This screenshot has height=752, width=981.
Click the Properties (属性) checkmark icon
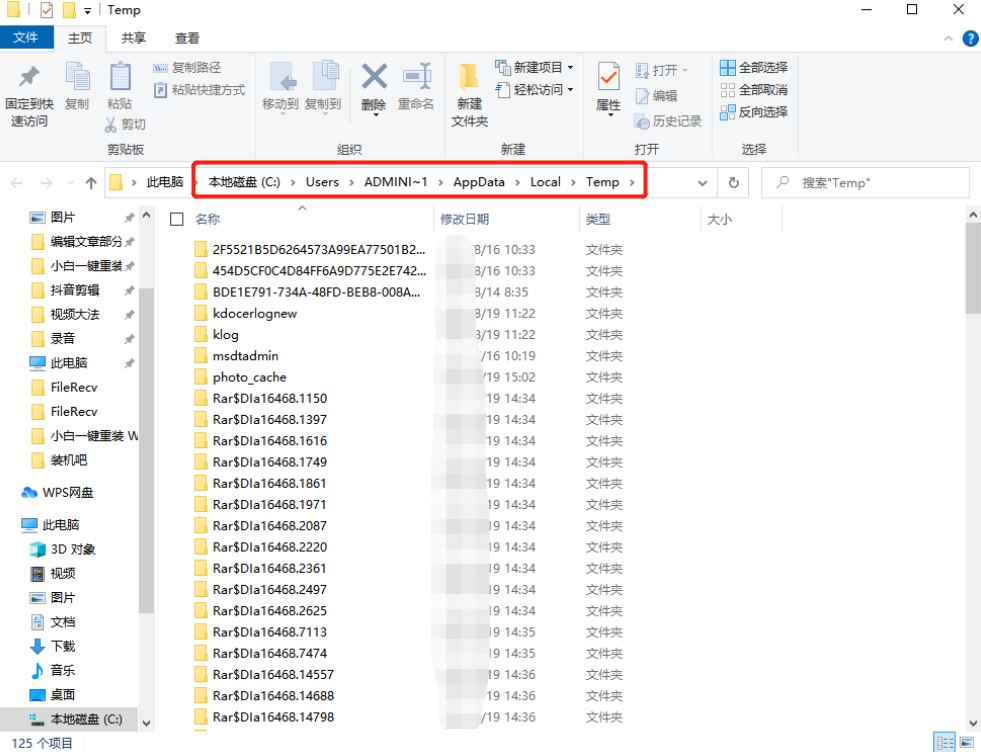click(x=608, y=78)
